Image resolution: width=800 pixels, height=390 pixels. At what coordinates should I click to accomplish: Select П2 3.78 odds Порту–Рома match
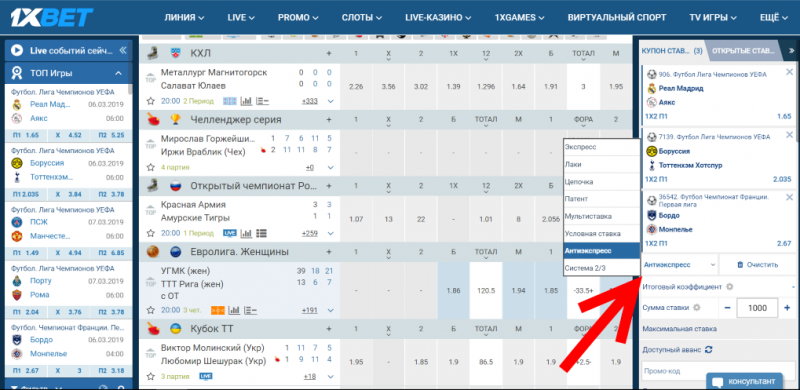coord(110,312)
